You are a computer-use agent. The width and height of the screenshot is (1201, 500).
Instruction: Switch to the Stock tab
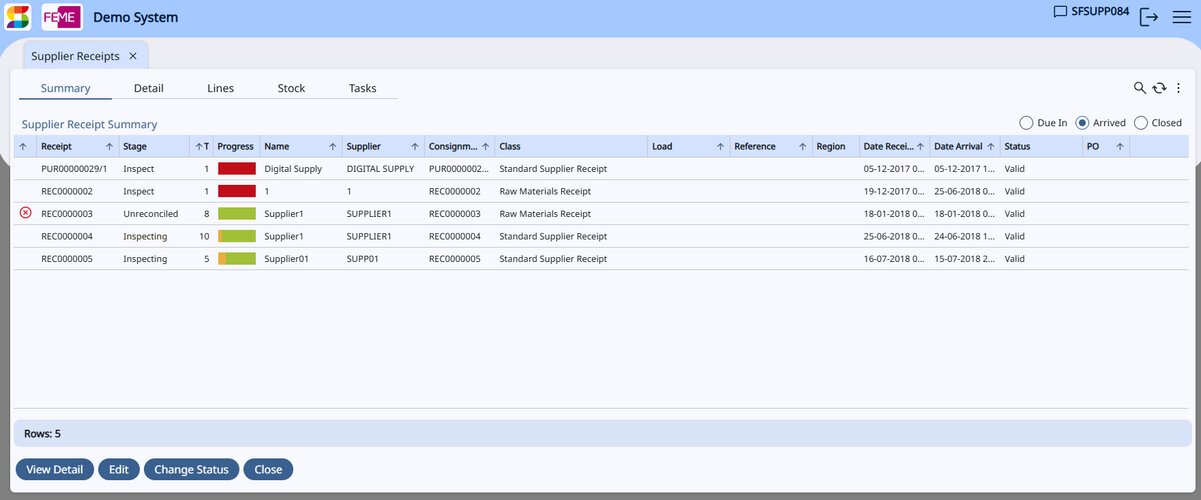pos(291,88)
